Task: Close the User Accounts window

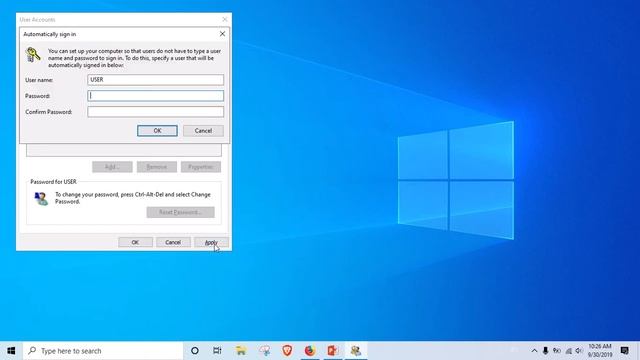Action: click(x=224, y=19)
